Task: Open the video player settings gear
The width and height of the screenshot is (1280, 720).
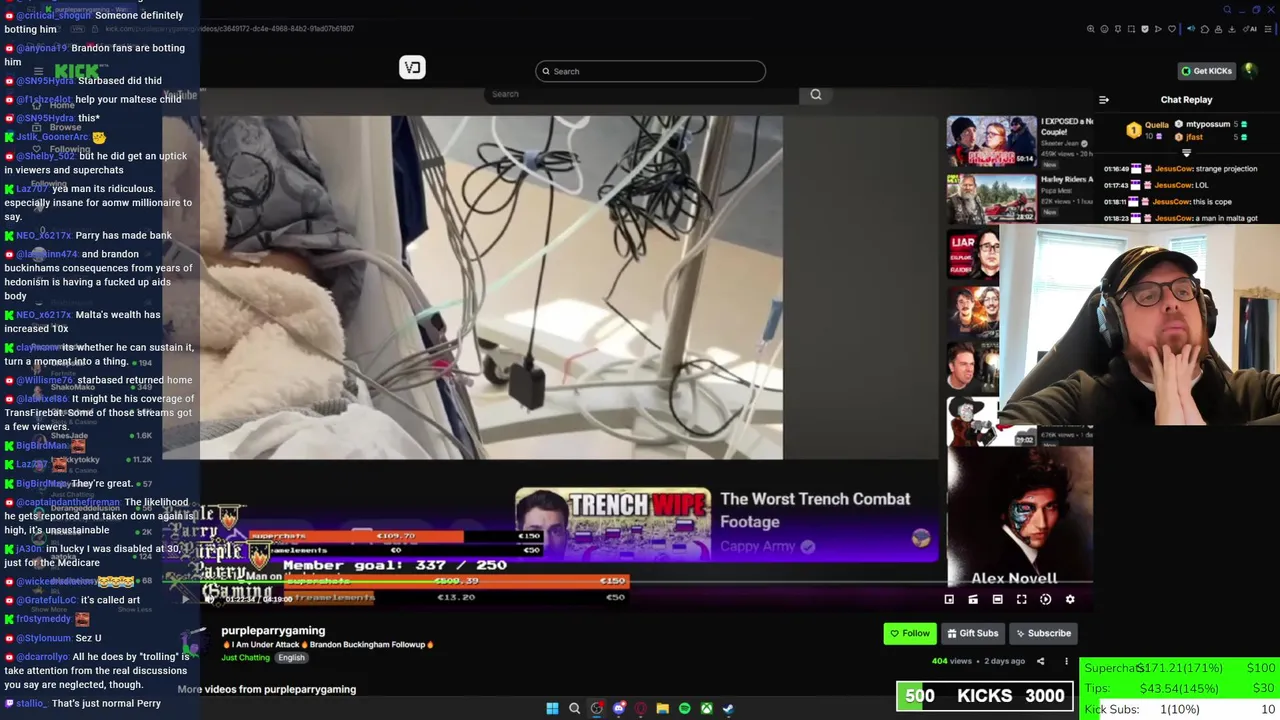Action: point(1070,599)
